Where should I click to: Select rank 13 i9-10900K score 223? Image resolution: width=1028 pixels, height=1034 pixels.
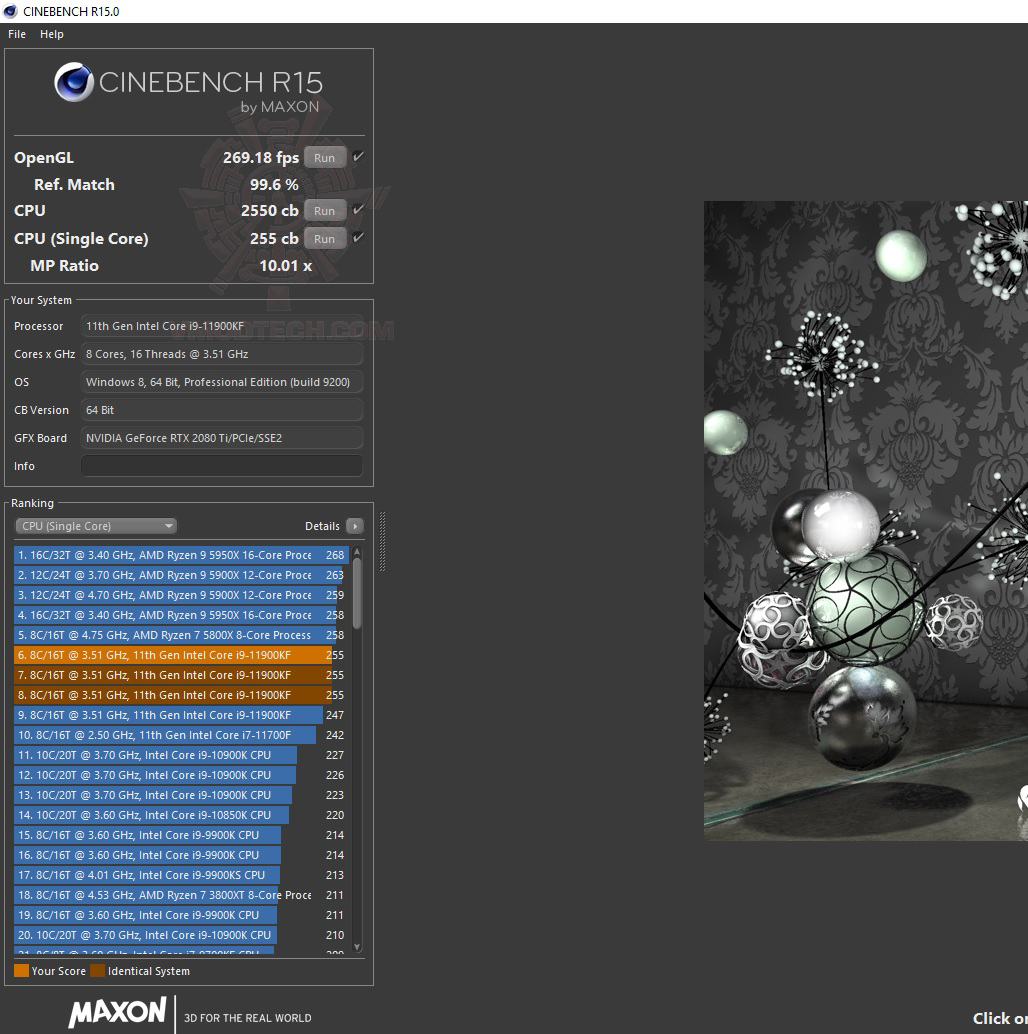tap(181, 795)
